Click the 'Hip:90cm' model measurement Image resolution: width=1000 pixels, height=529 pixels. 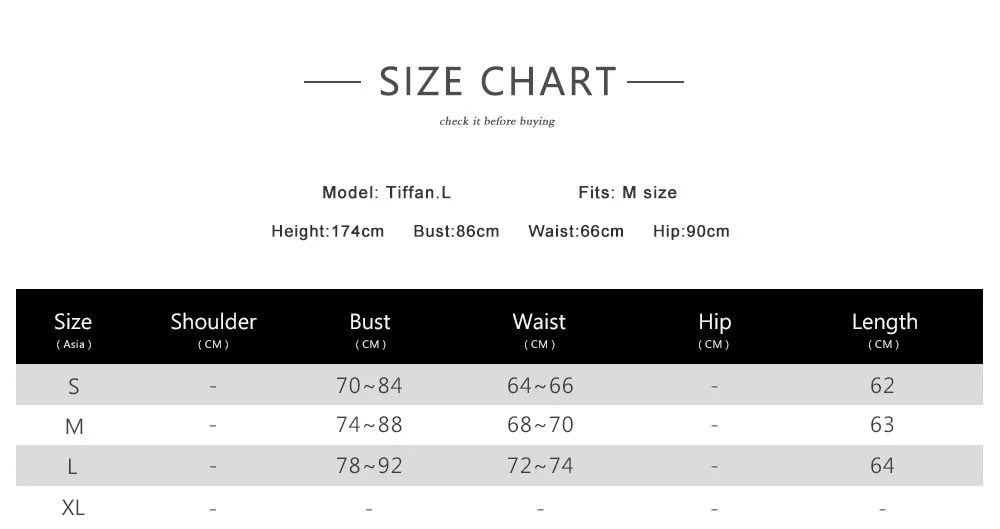pos(691,231)
